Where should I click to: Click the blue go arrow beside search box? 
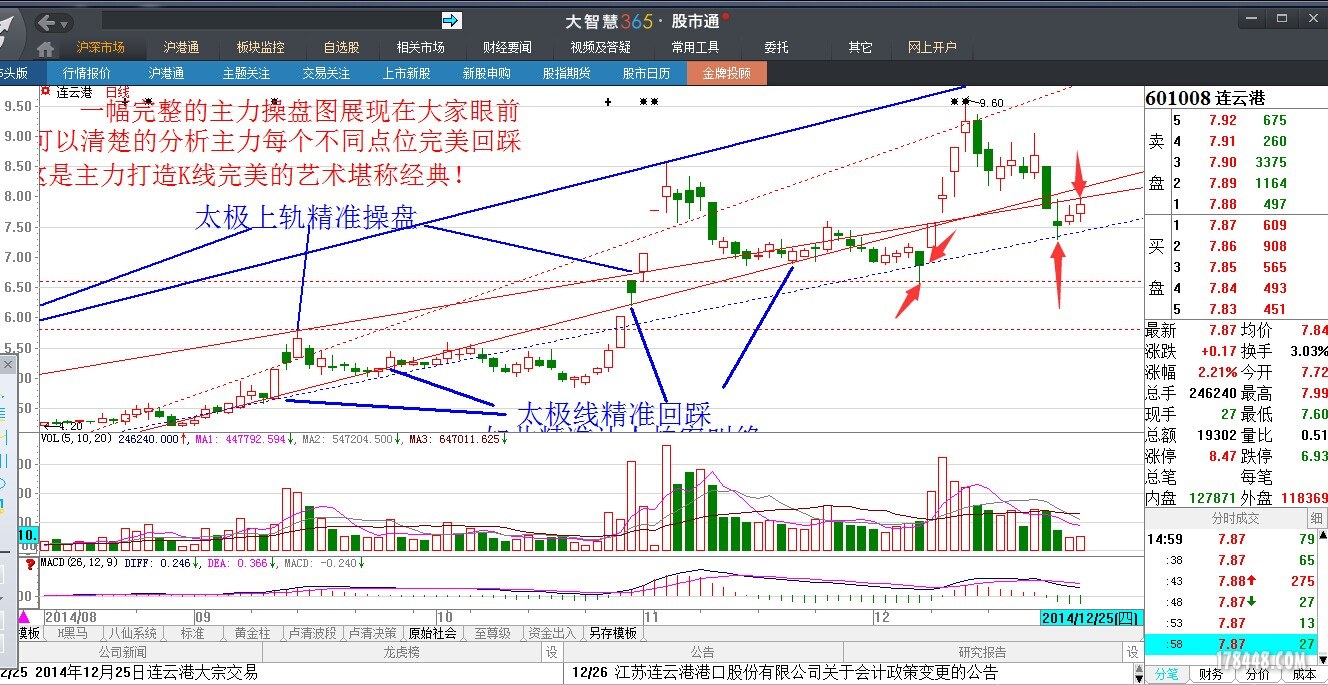click(x=451, y=20)
